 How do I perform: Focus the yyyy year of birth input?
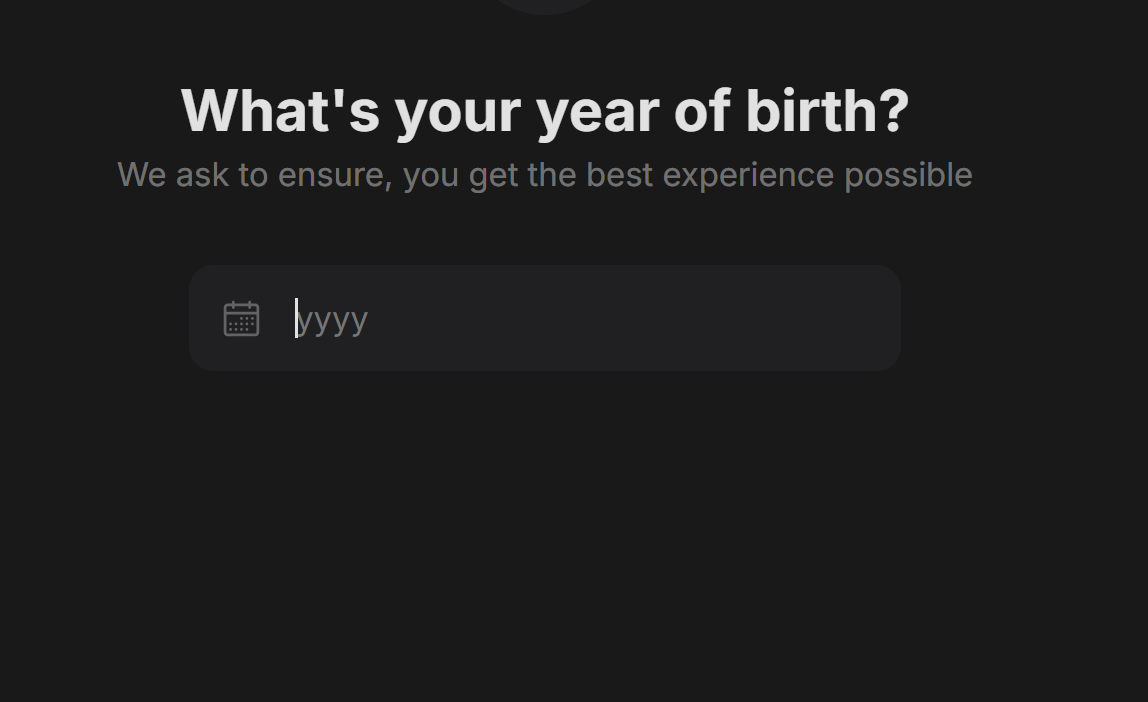(545, 318)
